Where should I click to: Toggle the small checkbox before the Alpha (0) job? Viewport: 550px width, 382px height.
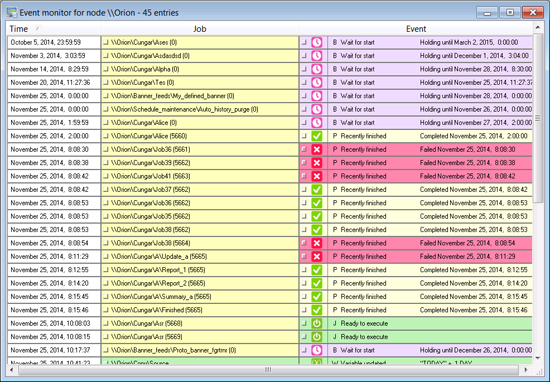106,69
